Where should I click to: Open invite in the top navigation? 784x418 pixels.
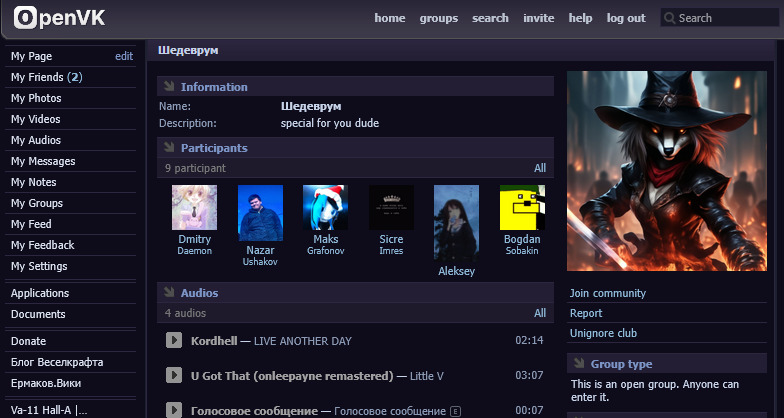tap(538, 18)
